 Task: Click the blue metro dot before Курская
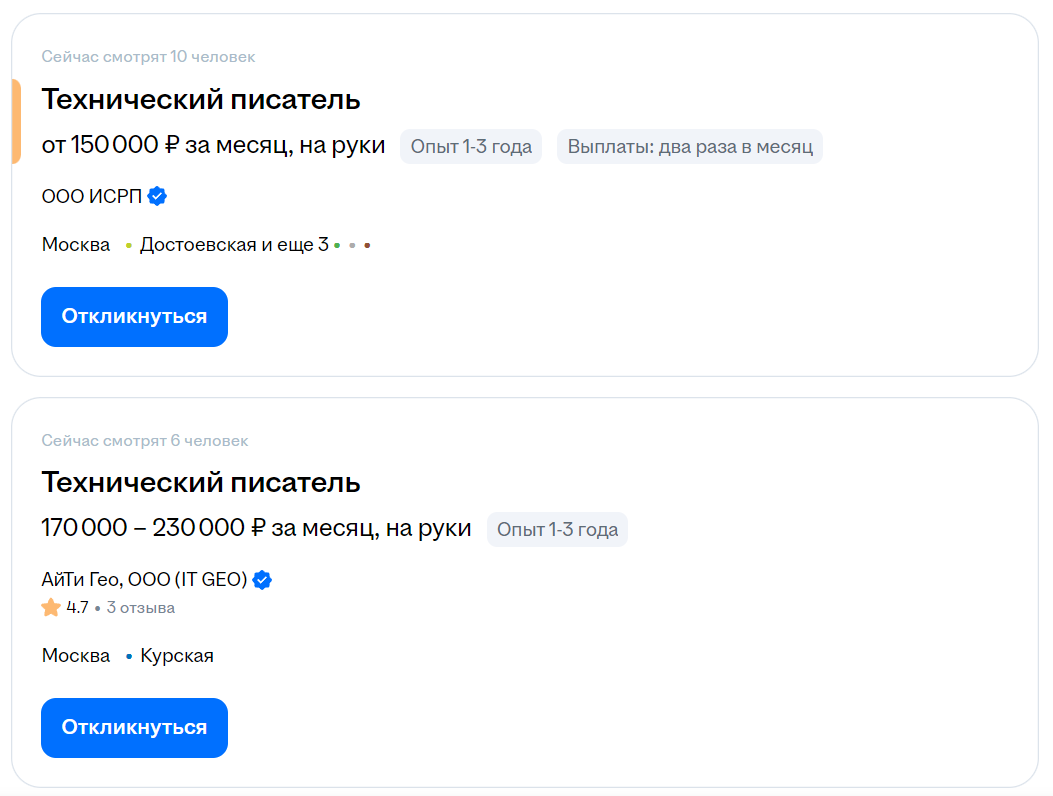[128, 655]
